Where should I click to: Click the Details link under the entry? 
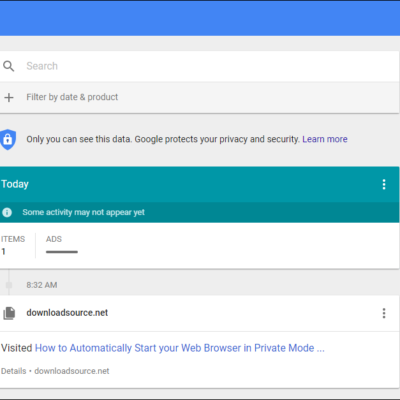pyautogui.click(x=13, y=371)
